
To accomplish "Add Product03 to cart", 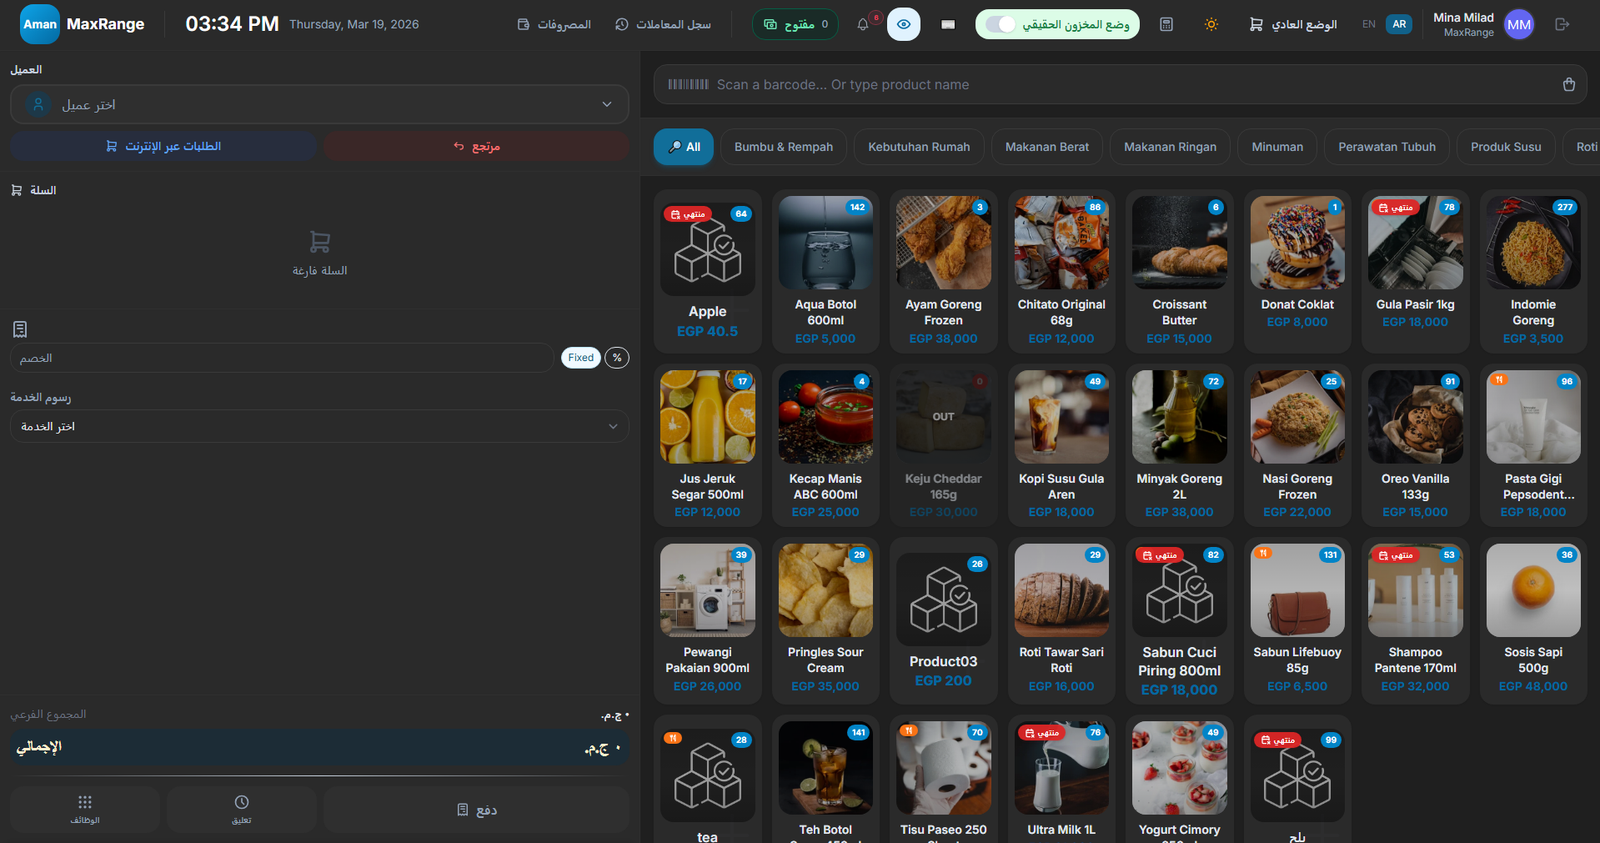I will 944,620.
